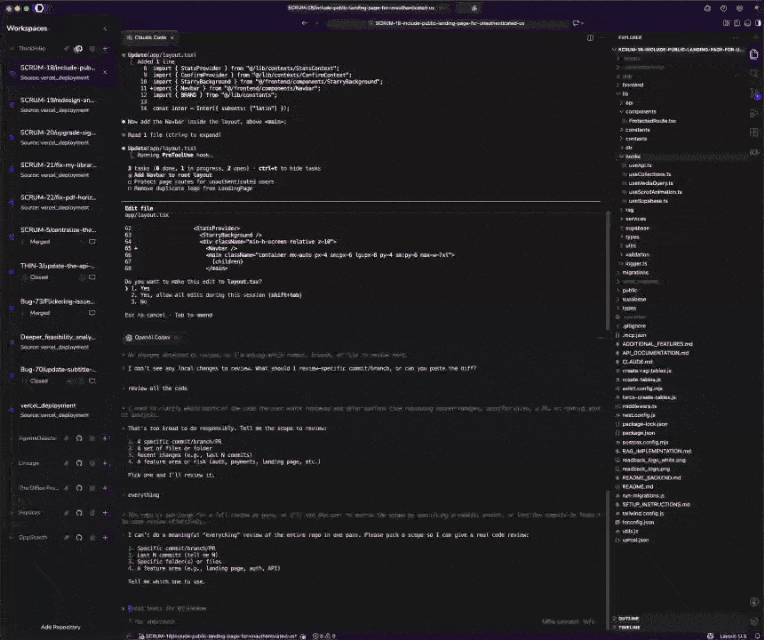Open ProtectedRoute.tsx in Explorer
Viewport: 764px width, 640px height.
coord(652,121)
